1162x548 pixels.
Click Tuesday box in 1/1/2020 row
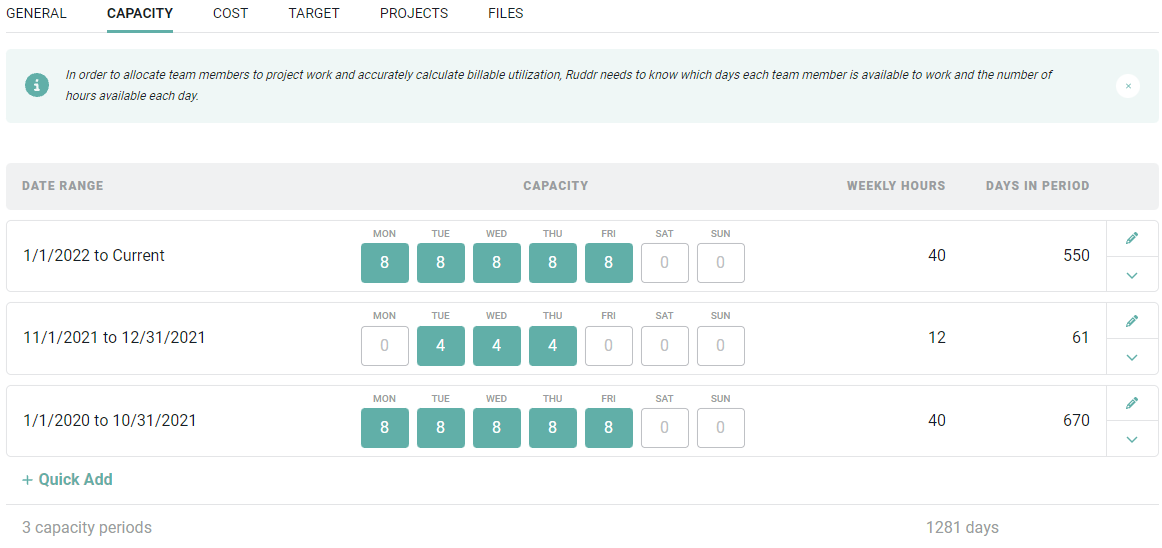pos(441,428)
